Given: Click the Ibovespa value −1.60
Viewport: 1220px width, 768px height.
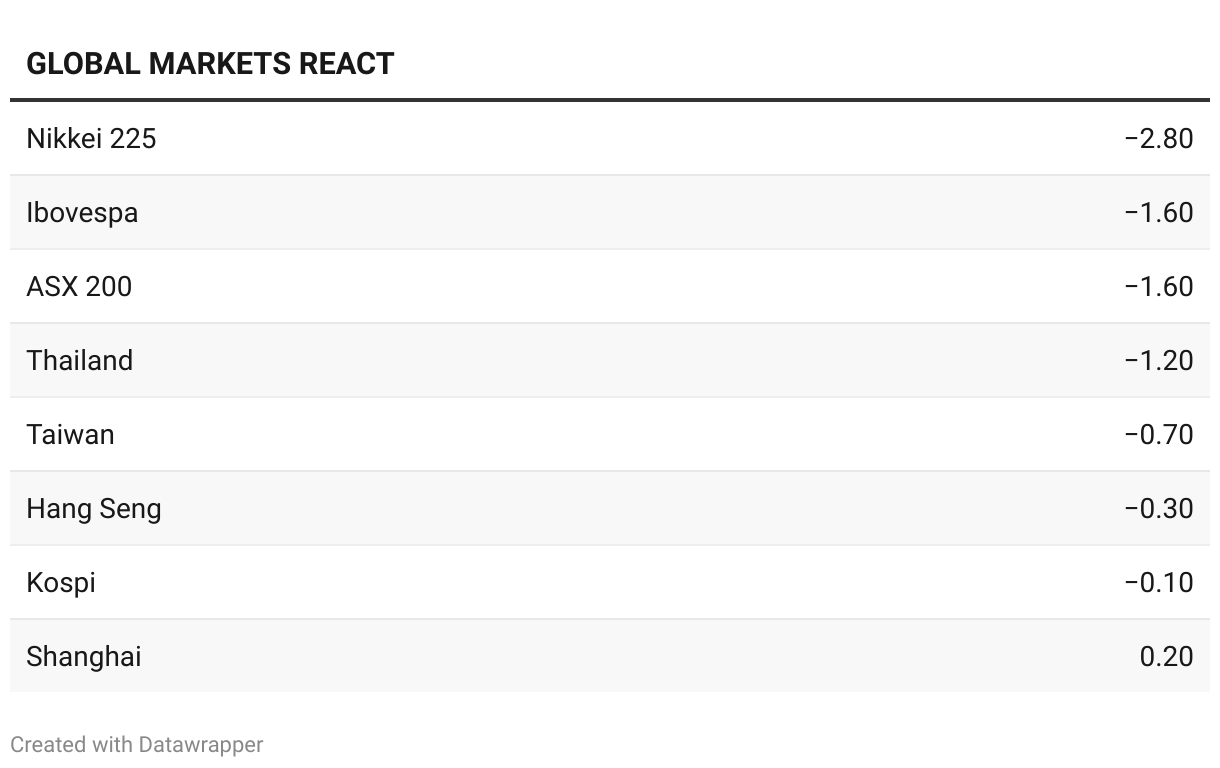Looking at the screenshot, I should [x=1158, y=212].
